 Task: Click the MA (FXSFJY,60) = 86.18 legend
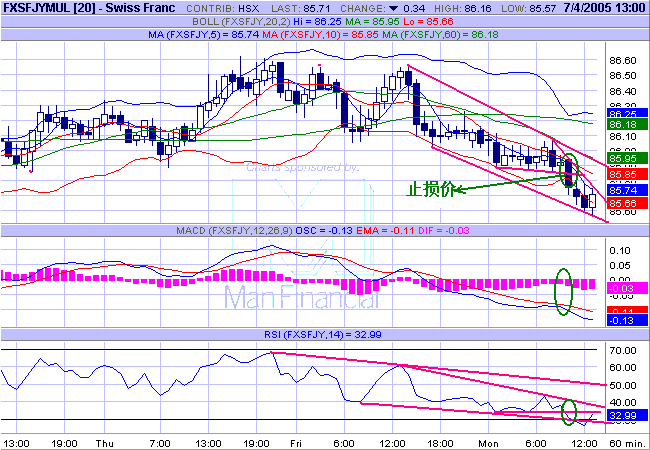point(440,35)
